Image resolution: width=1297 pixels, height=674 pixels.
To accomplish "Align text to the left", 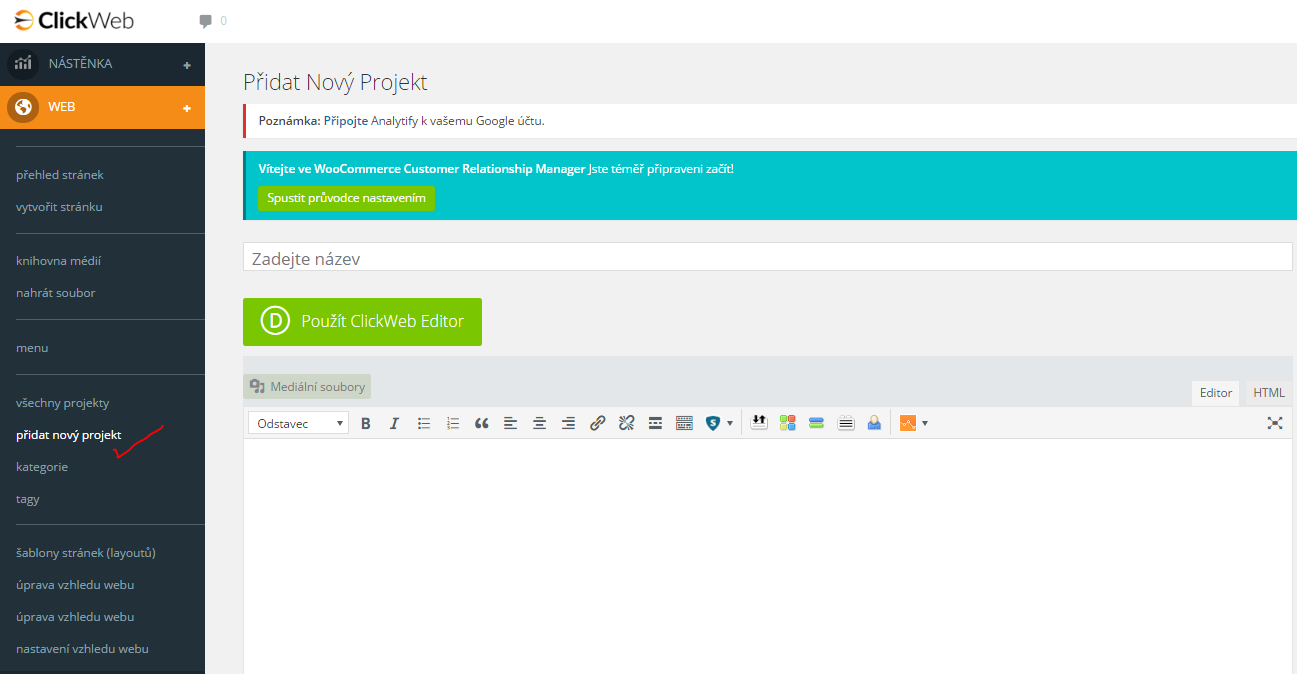I will [x=510, y=423].
